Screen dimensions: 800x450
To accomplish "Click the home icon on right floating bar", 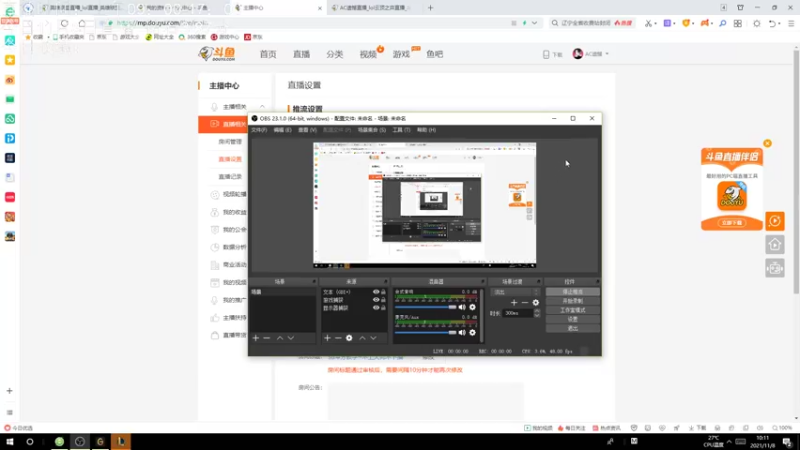I will pyautogui.click(x=775, y=245).
